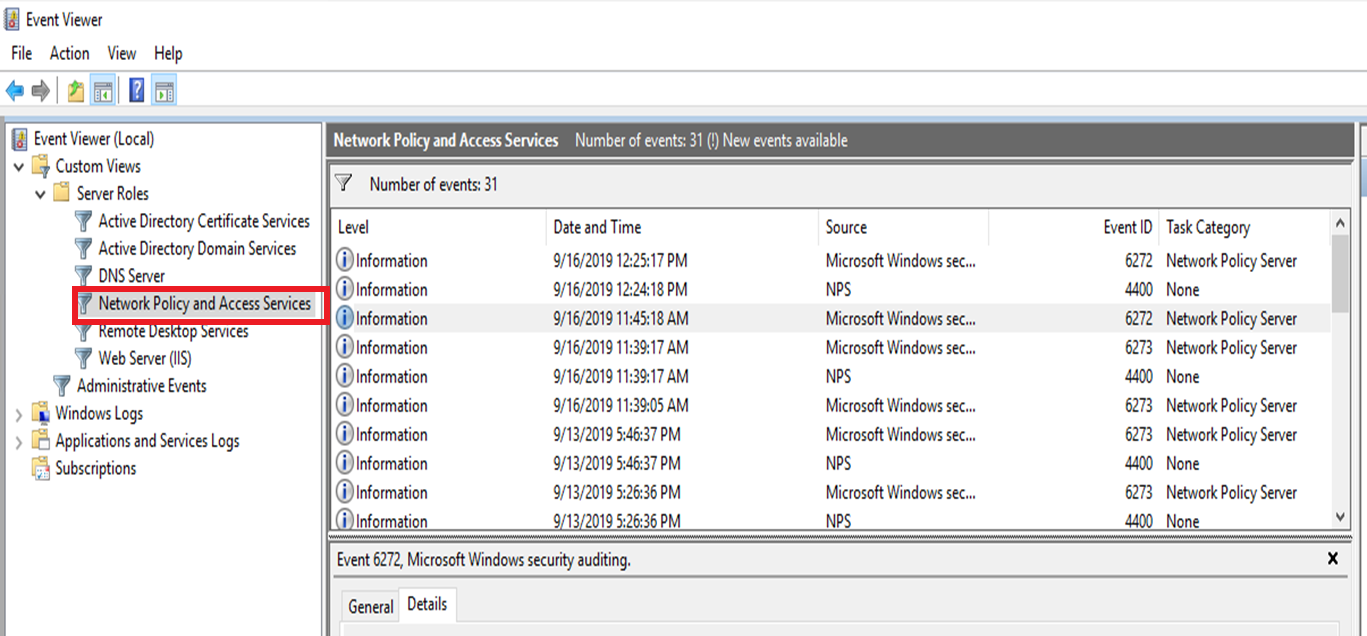Switch to the General tab
1367x636 pixels.
click(x=370, y=606)
